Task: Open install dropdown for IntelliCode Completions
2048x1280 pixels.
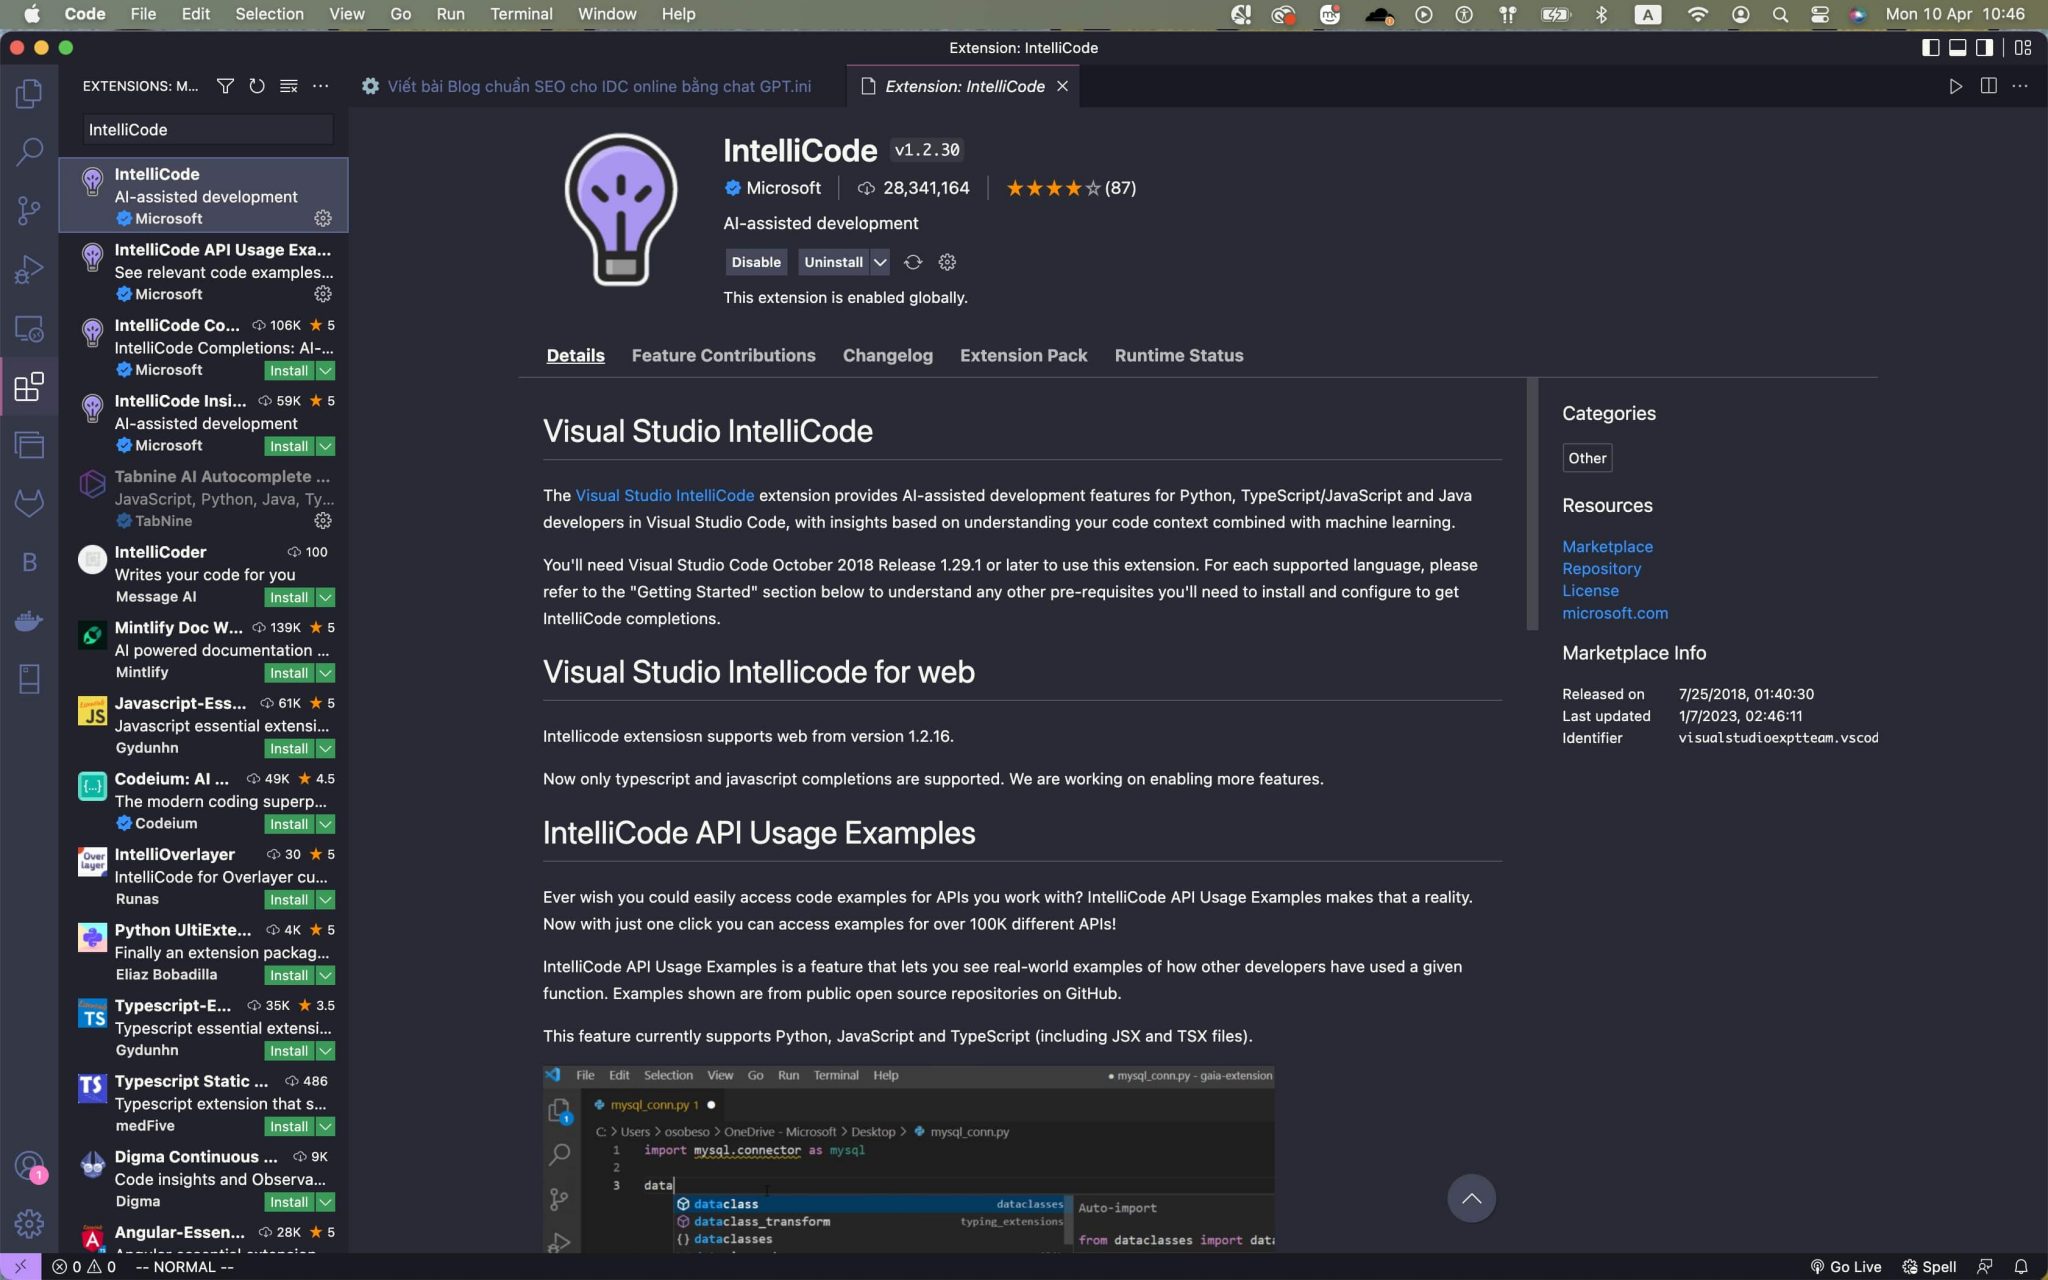Action: point(326,370)
